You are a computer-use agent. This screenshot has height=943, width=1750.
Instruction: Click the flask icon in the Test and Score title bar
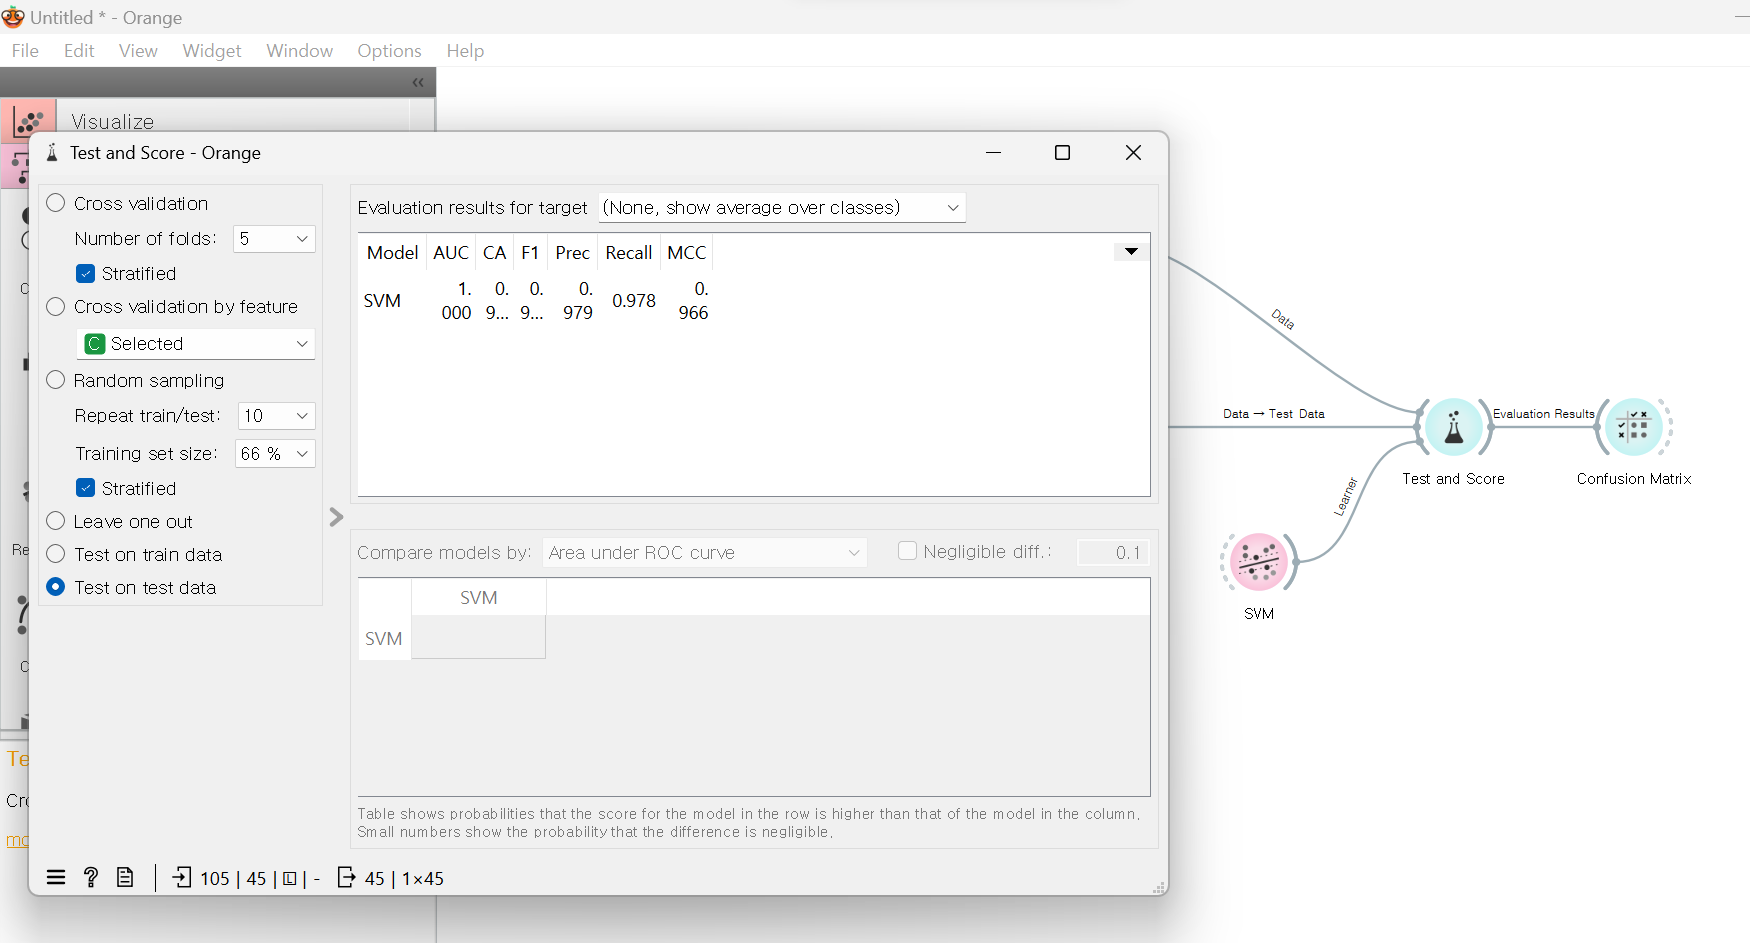52,153
